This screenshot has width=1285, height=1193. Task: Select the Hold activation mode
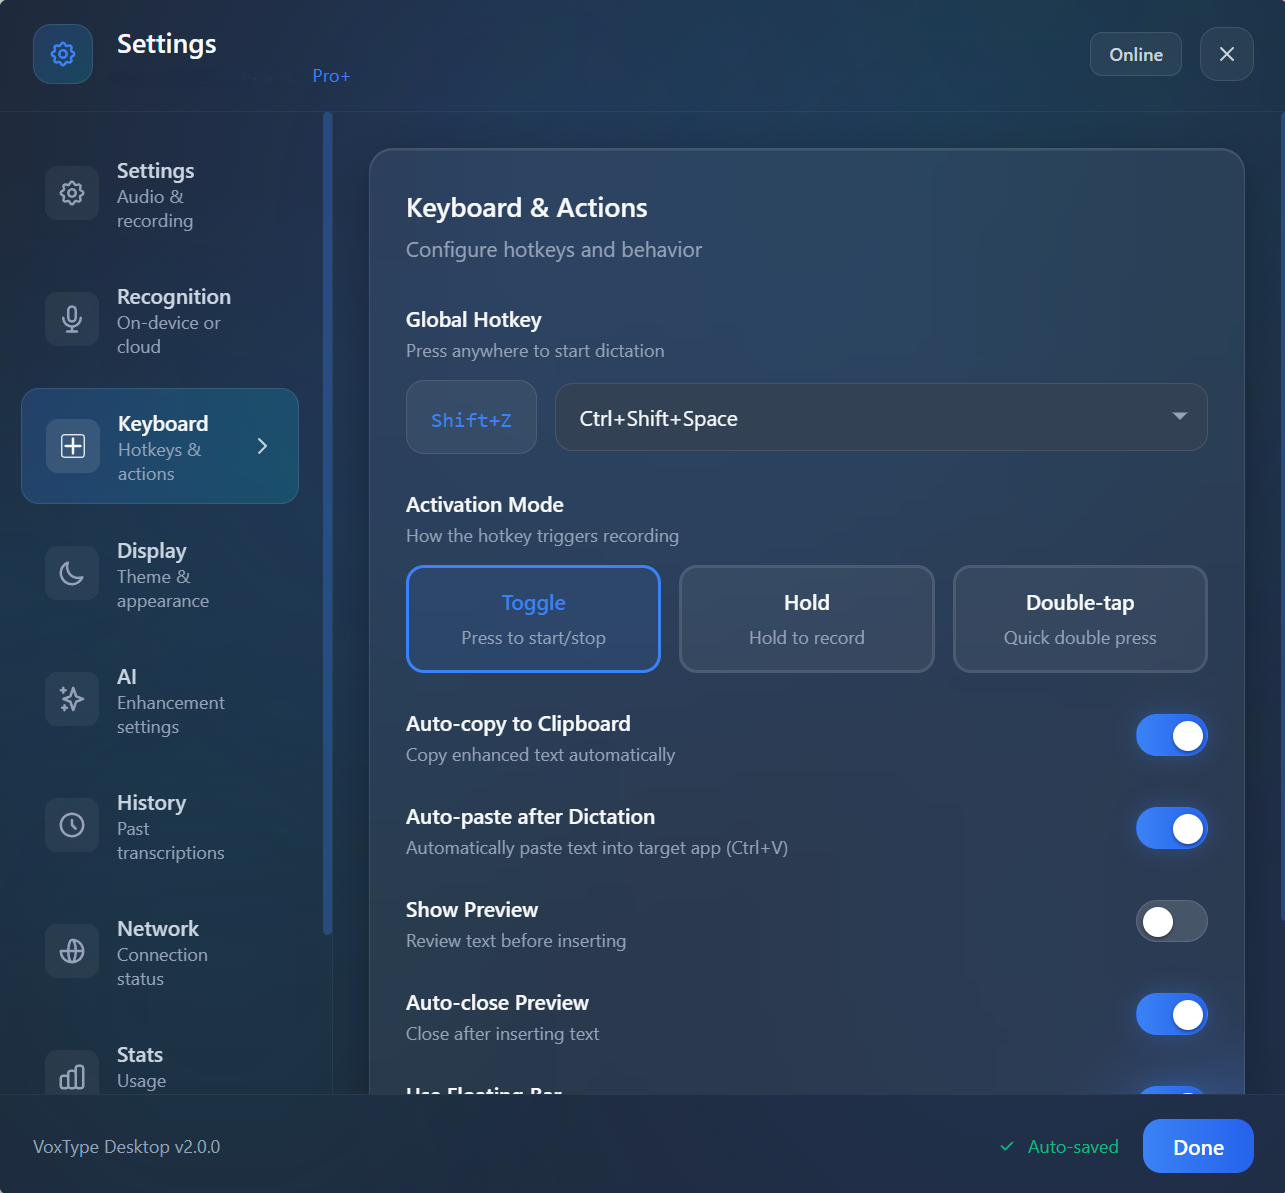(x=806, y=618)
